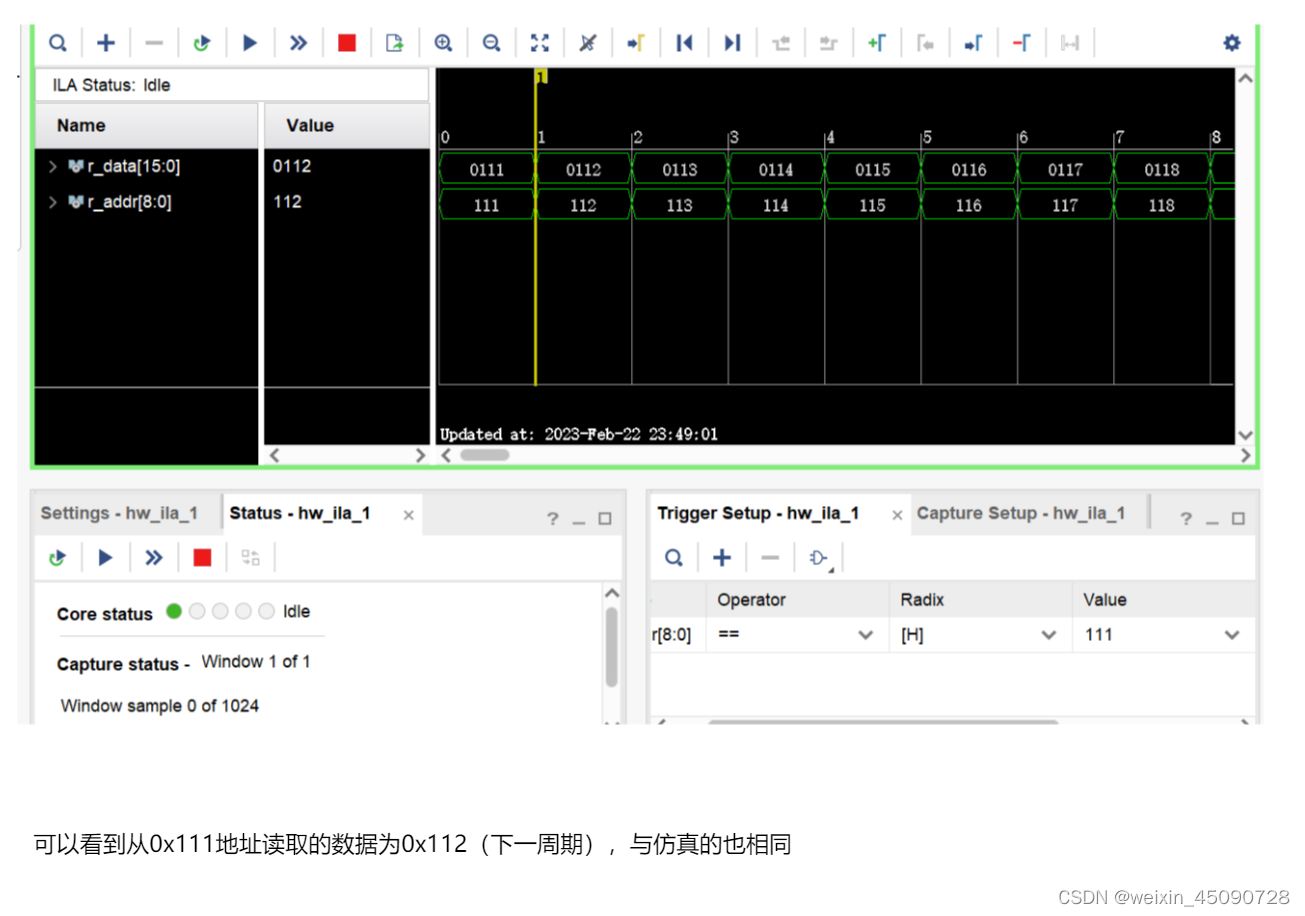This screenshot has width=1305, height=916.
Task: Click the search icon in waveform toolbar
Action: pos(59,43)
